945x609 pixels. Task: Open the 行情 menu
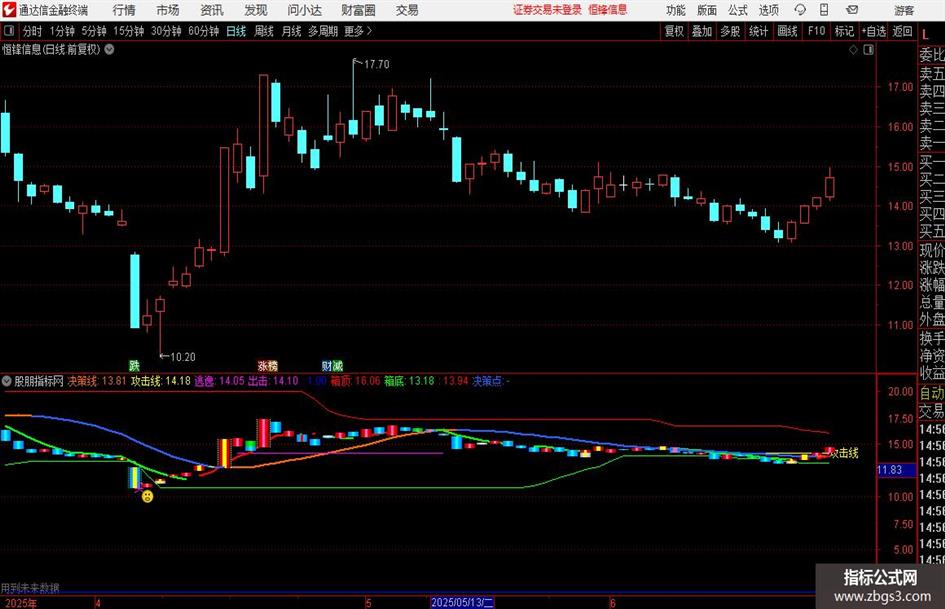124,10
